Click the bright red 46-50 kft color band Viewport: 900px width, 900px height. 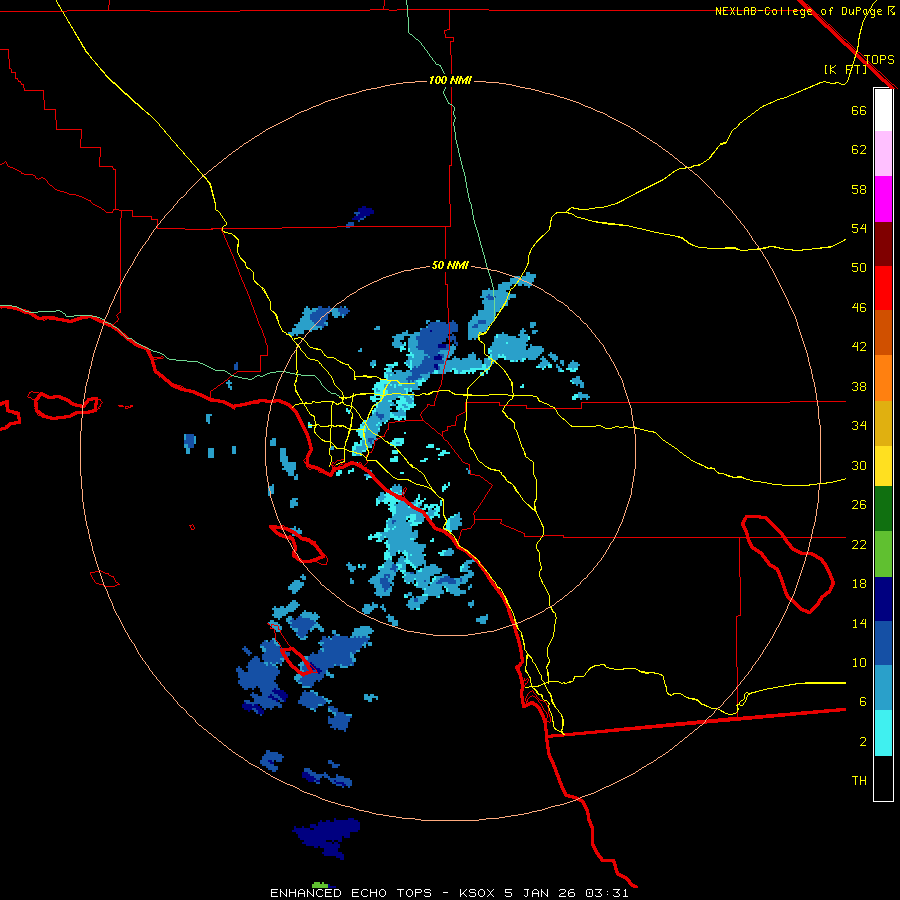click(x=883, y=288)
